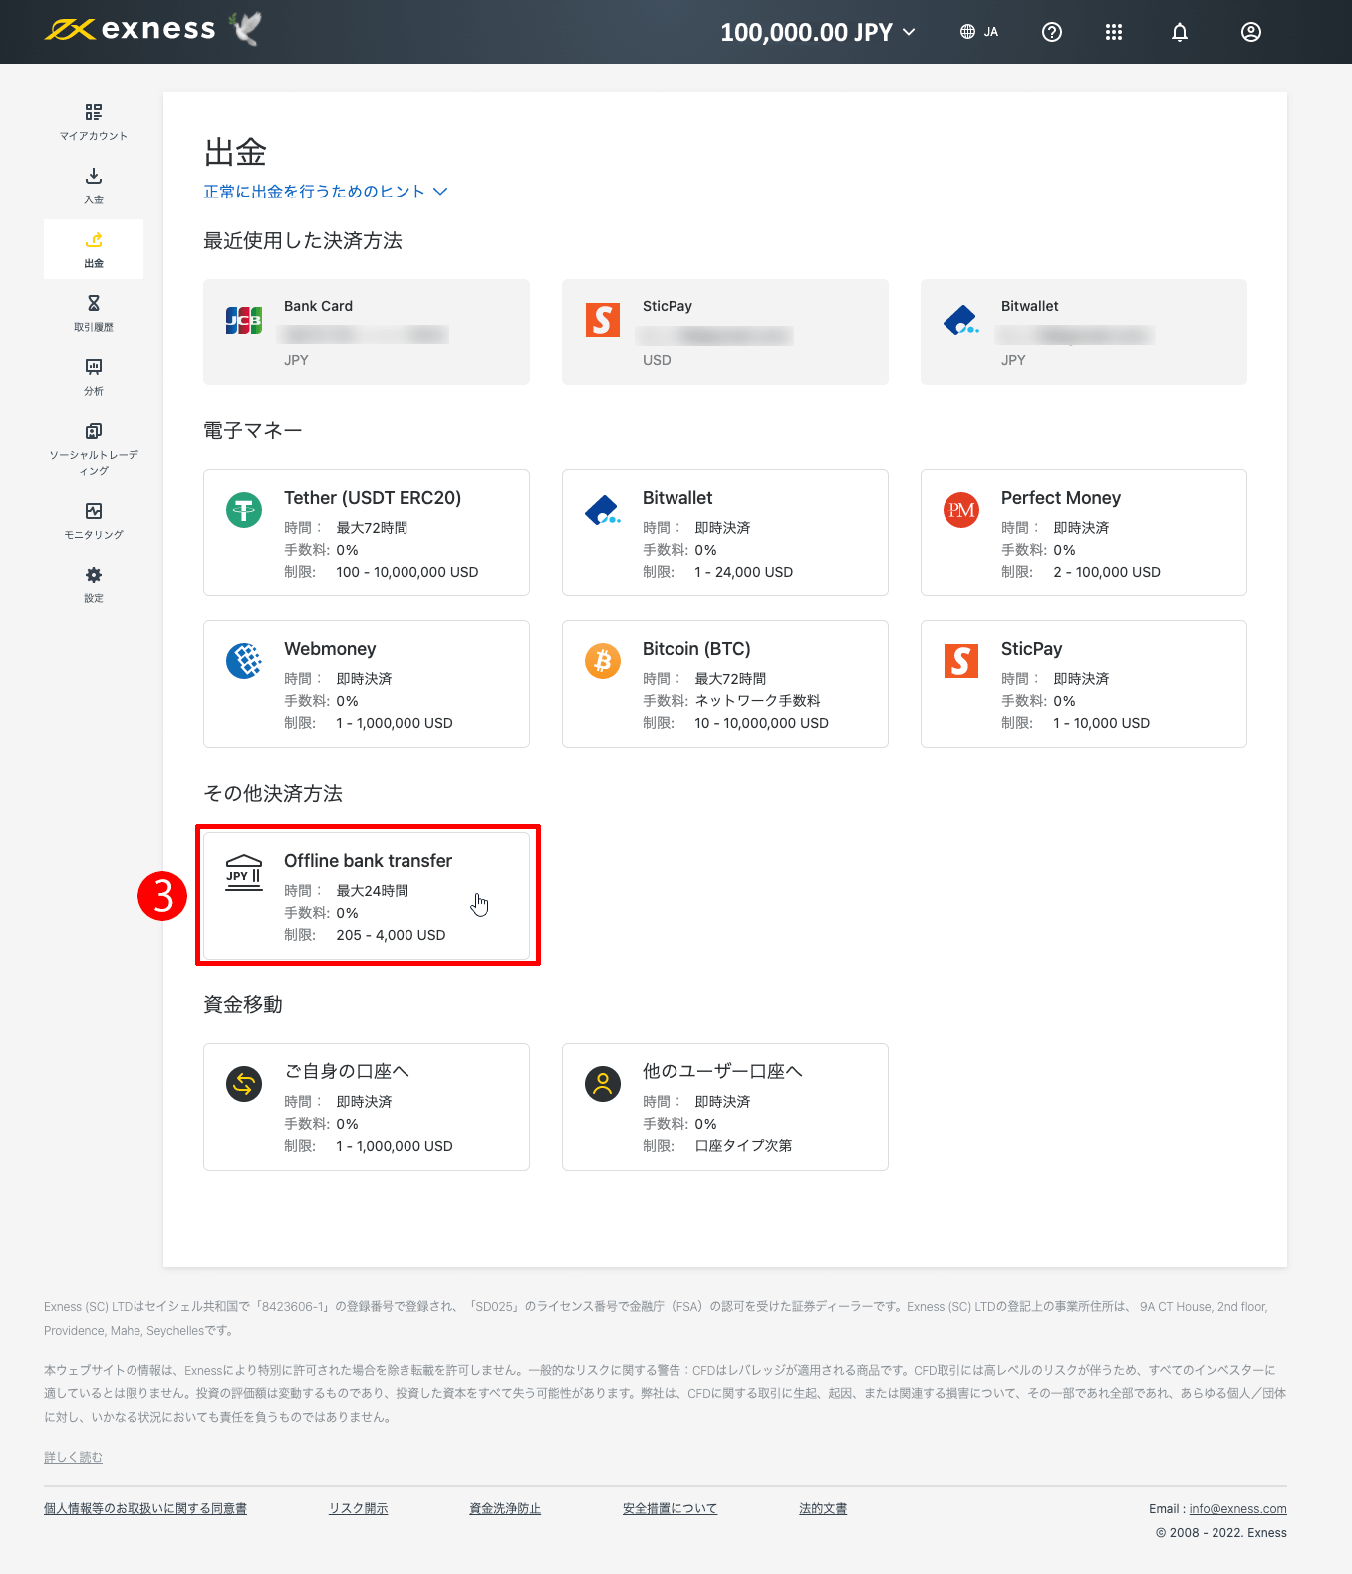This screenshot has width=1352, height=1574.
Task: Click the 口座タイプ次第 limit text
Action: tap(743, 1146)
